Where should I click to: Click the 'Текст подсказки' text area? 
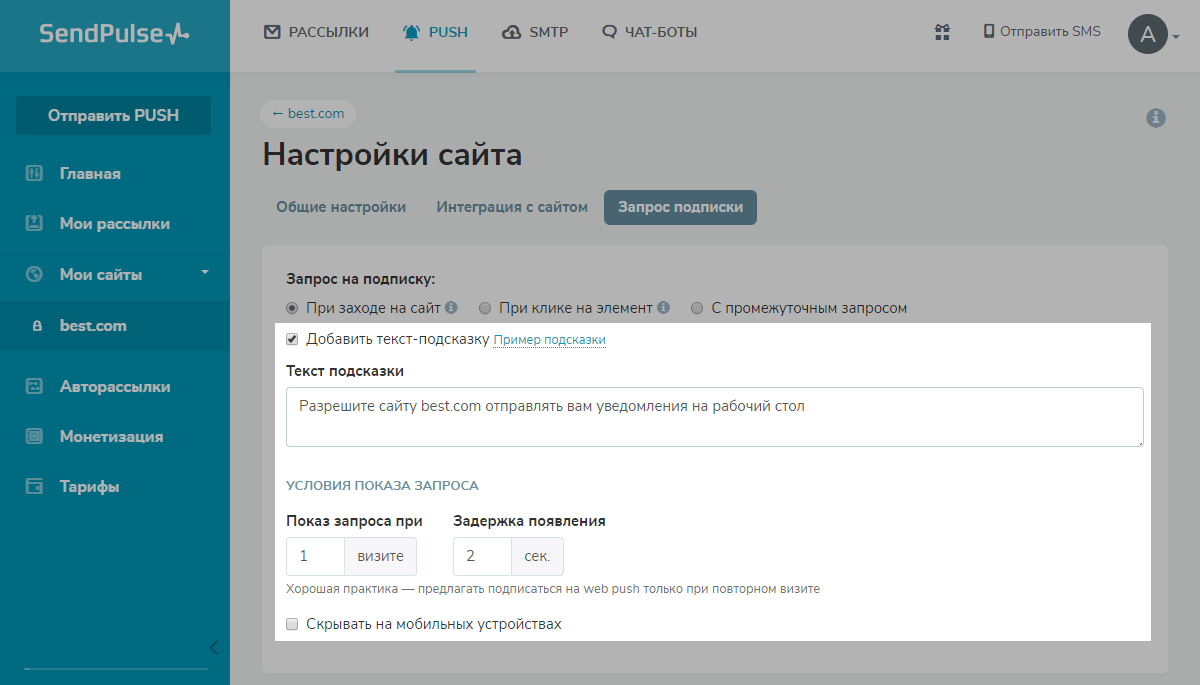coord(714,417)
